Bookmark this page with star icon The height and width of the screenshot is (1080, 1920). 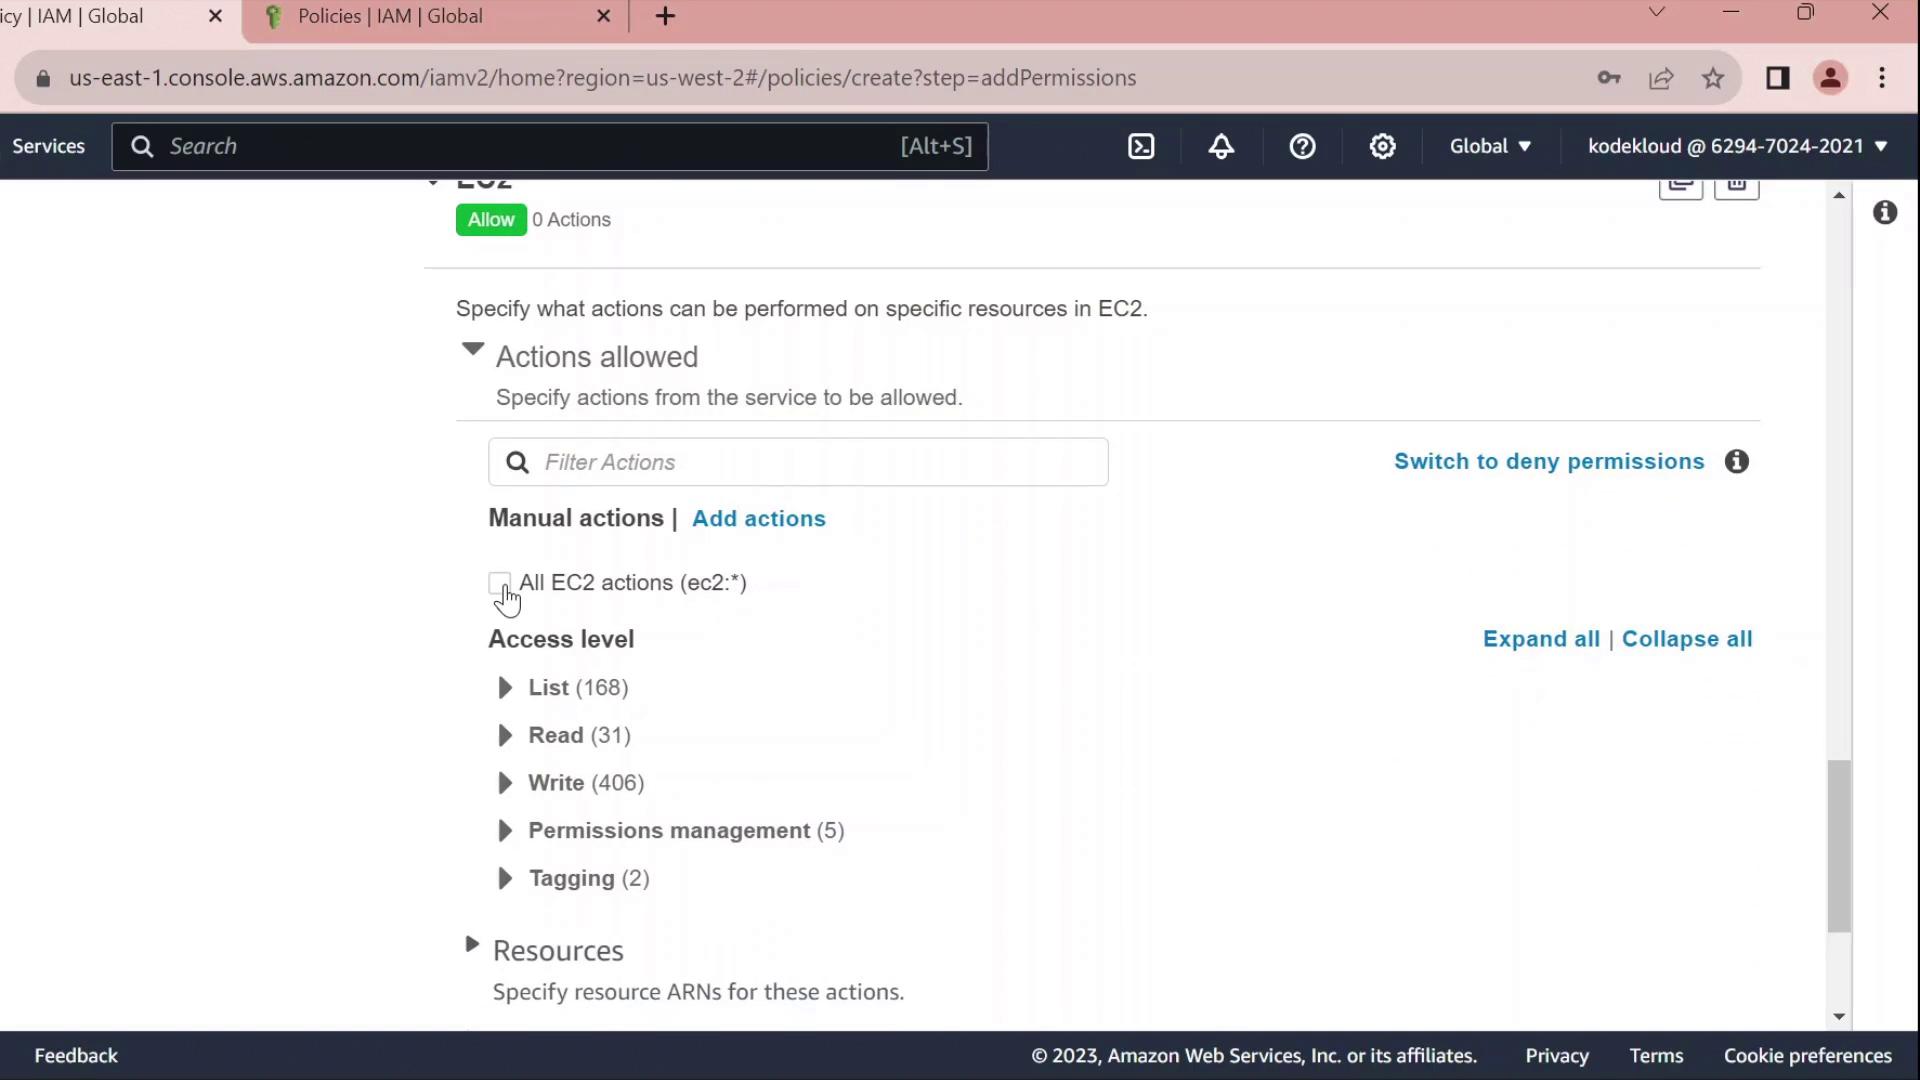[x=1713, y=78]
